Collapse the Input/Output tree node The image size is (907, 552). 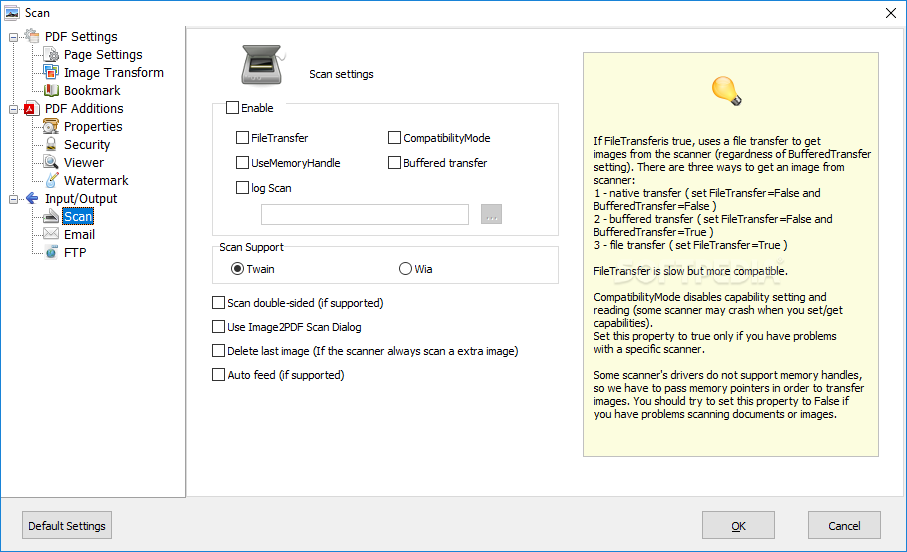pyautogui.click(x=13, y=199)
